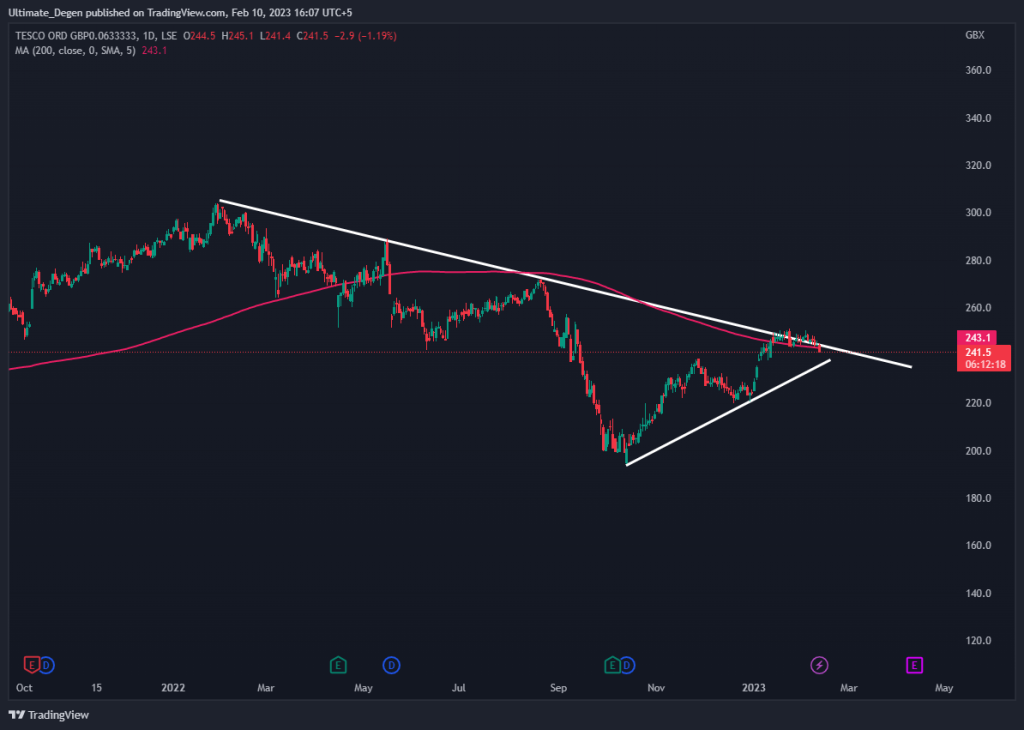Click the last May label on time axis
This screenshot has width=1024, height=730.
[x=944, y=688]
